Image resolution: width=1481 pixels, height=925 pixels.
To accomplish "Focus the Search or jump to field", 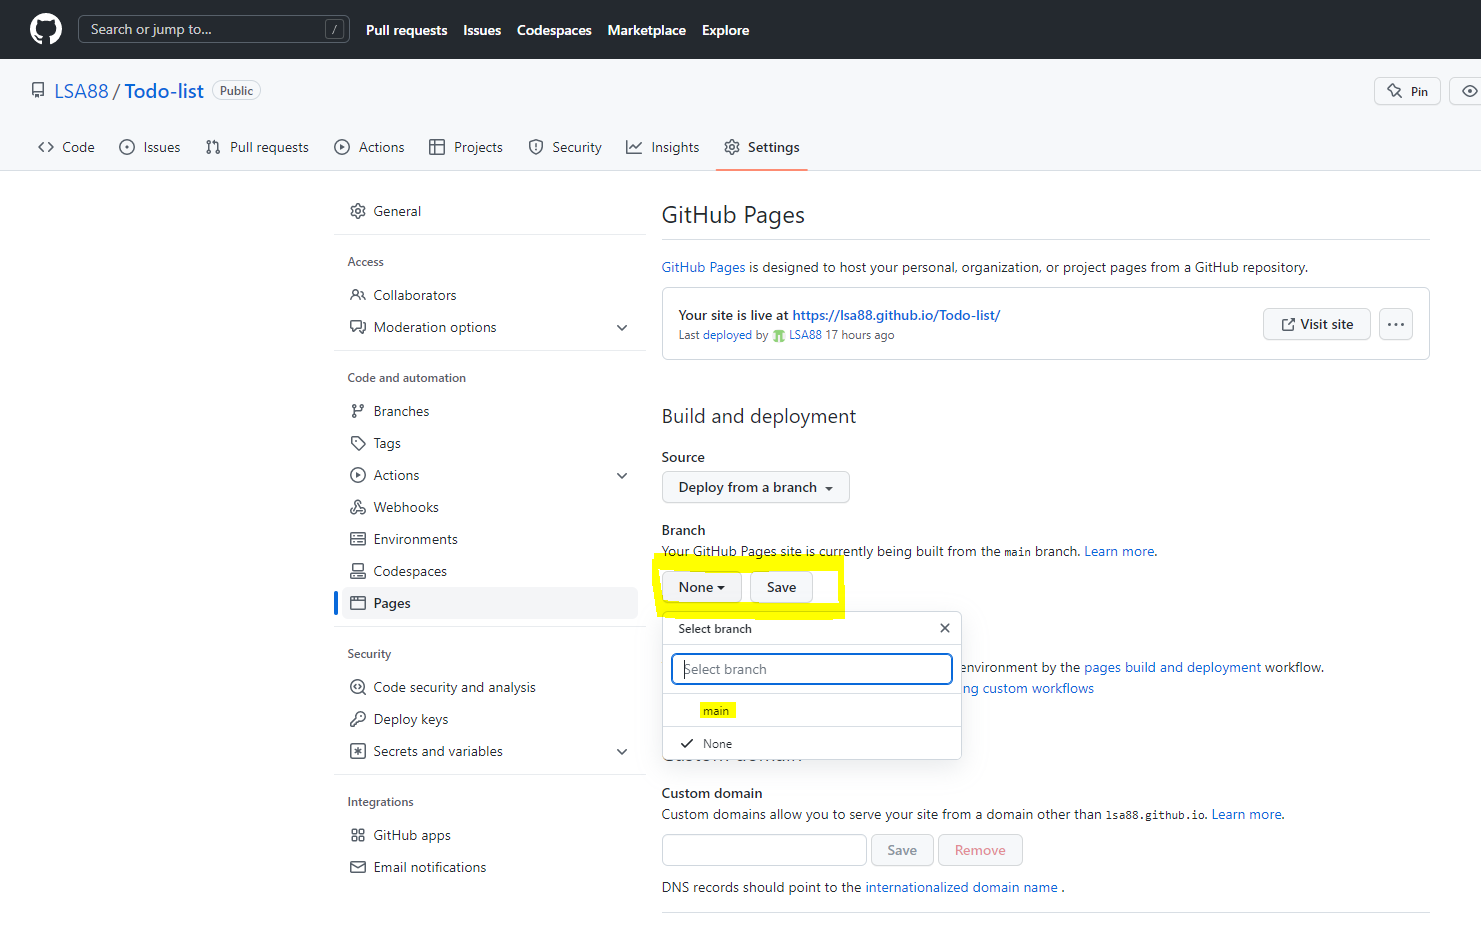I will (213, 29).
